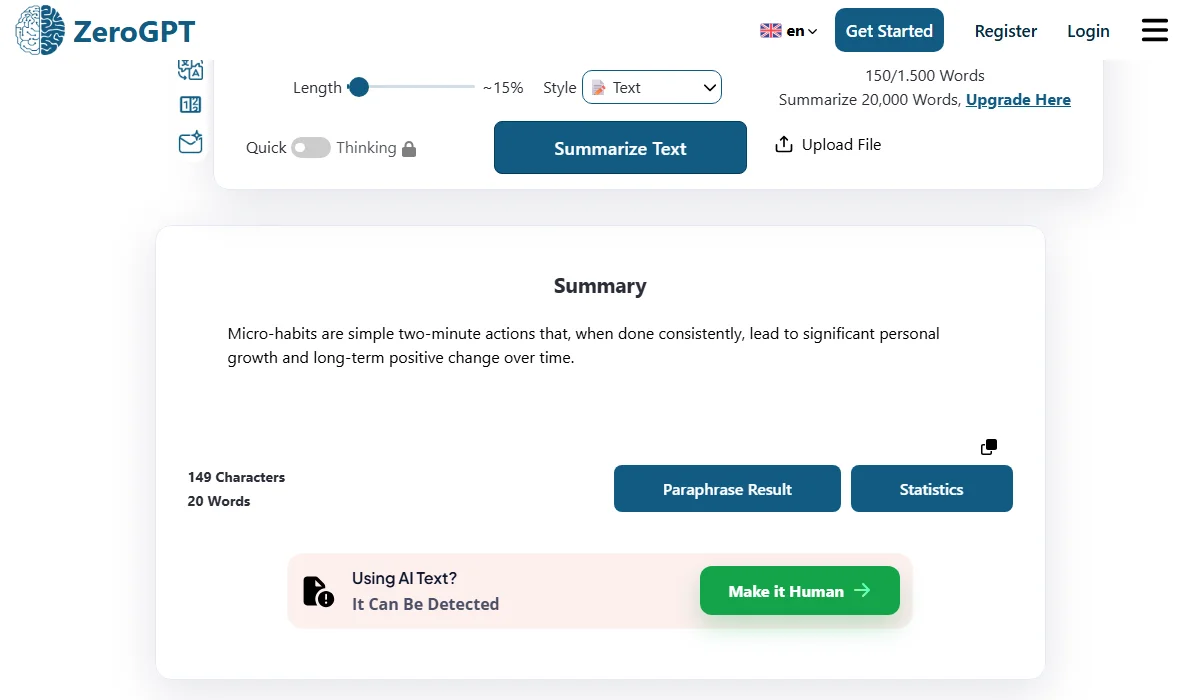Viewport: 1200px width, 700px height.
Task: Open the email writer tool in the sidebar
Action: (190, 142)
